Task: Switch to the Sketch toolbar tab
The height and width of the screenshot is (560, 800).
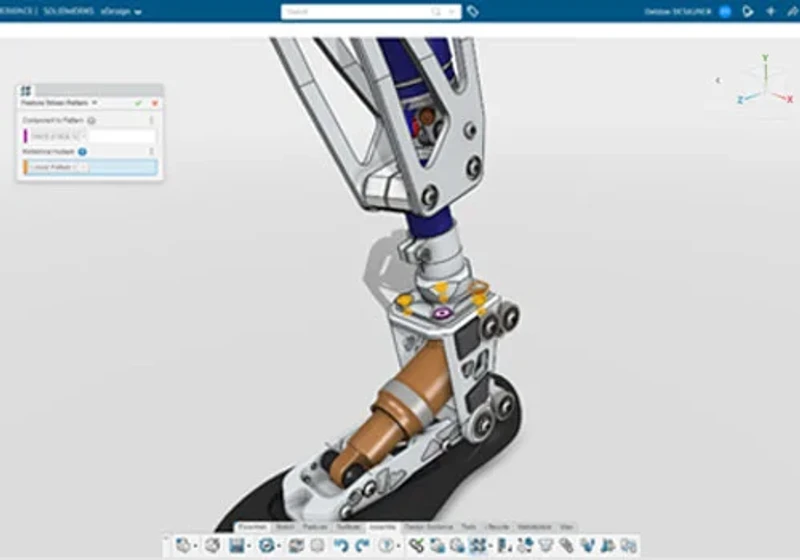Action: point(285,527)
